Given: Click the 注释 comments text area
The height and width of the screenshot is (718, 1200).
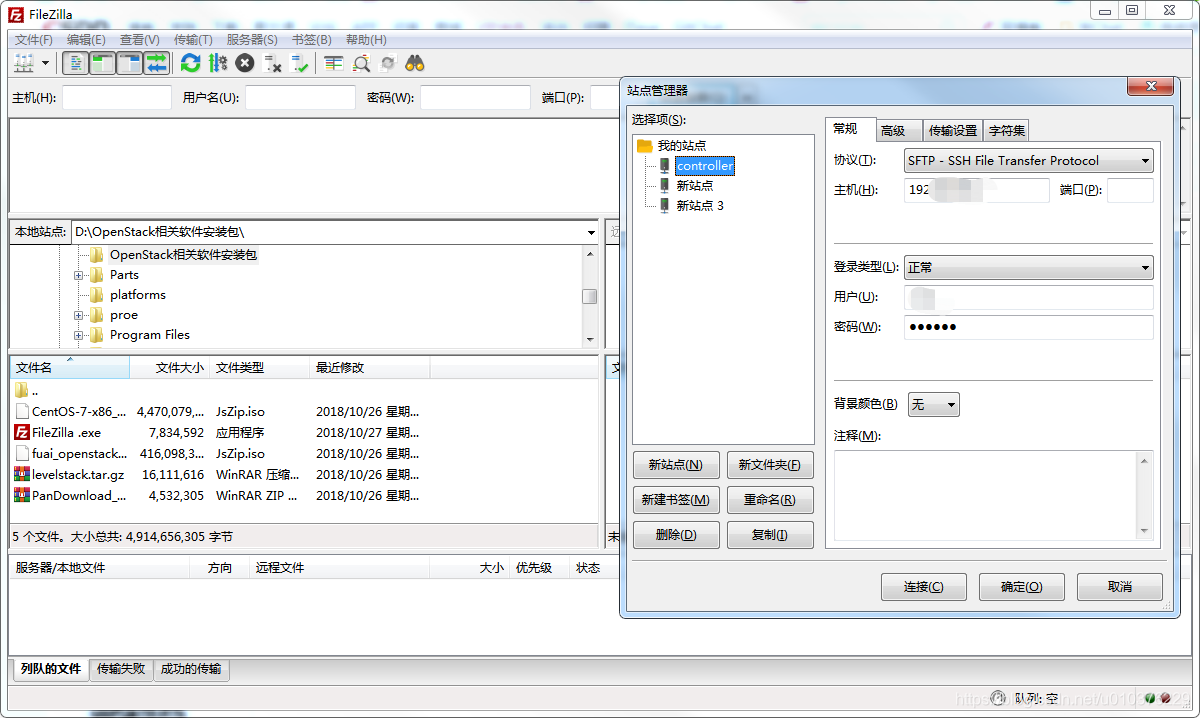Looking at the screenshot, I should [x=993, y=495].
